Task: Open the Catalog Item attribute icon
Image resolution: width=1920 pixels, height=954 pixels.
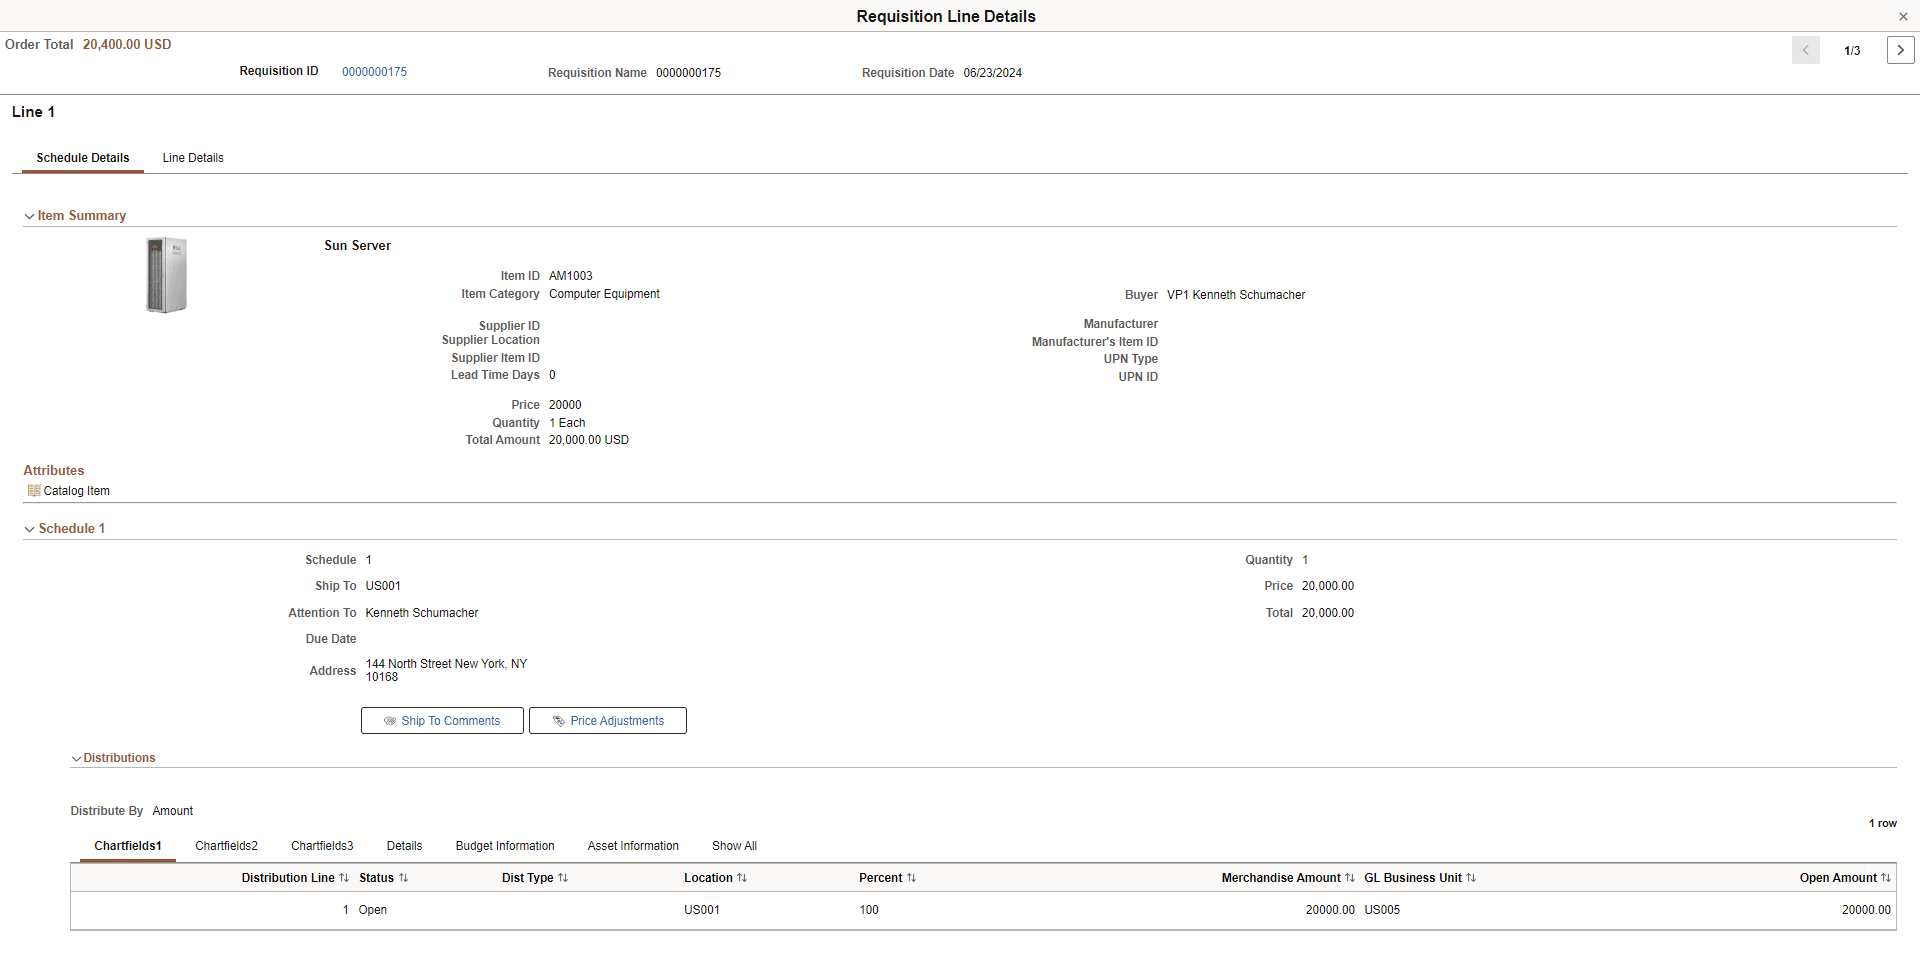Action: tap(35, 490)
